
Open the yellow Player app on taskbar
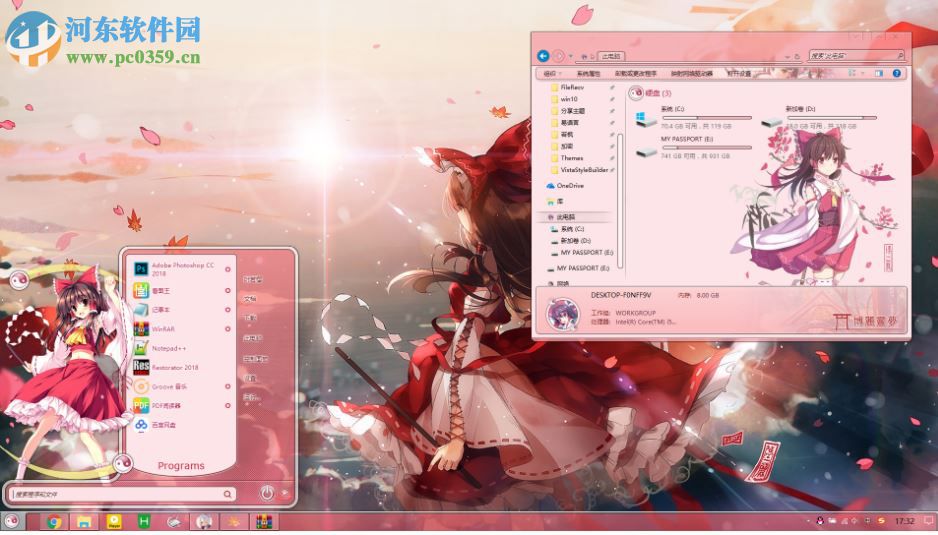114,522
